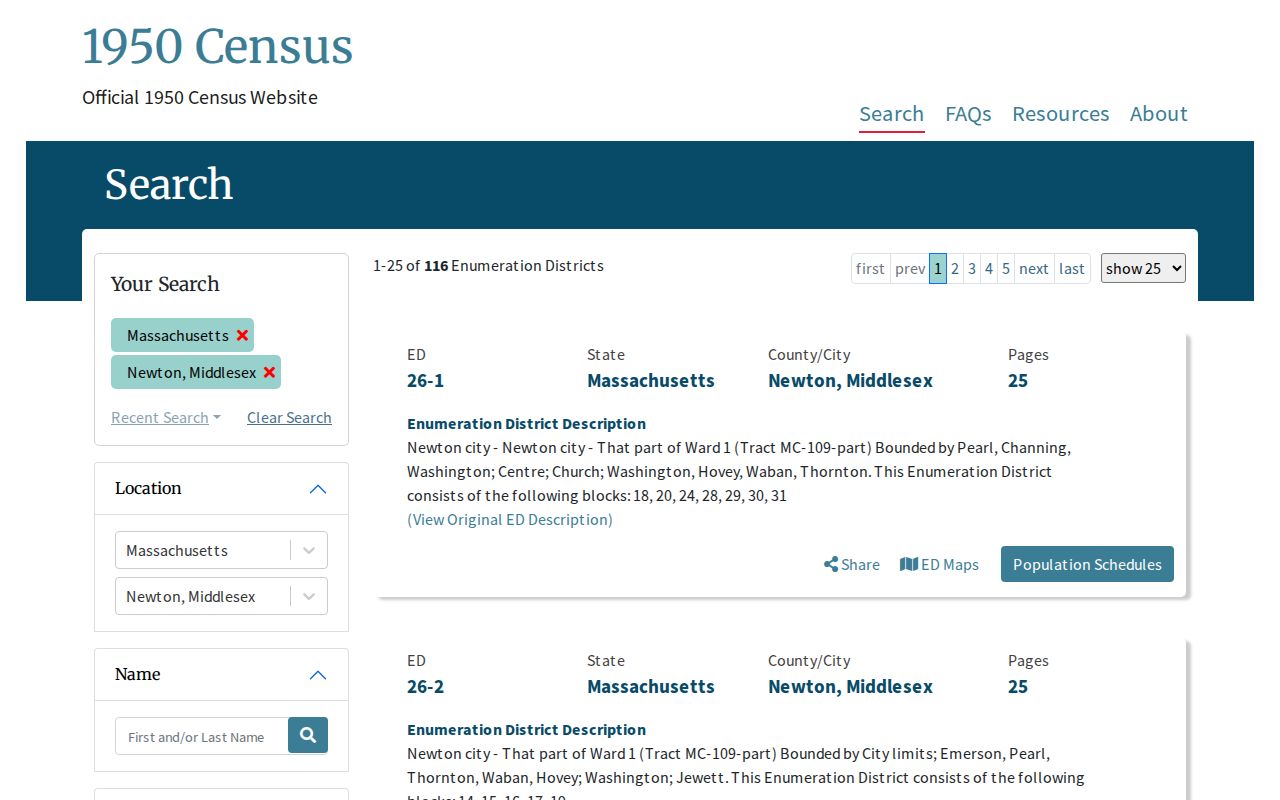Open the Resources menu item
1280x800 pixels.
click(1060, 114)
